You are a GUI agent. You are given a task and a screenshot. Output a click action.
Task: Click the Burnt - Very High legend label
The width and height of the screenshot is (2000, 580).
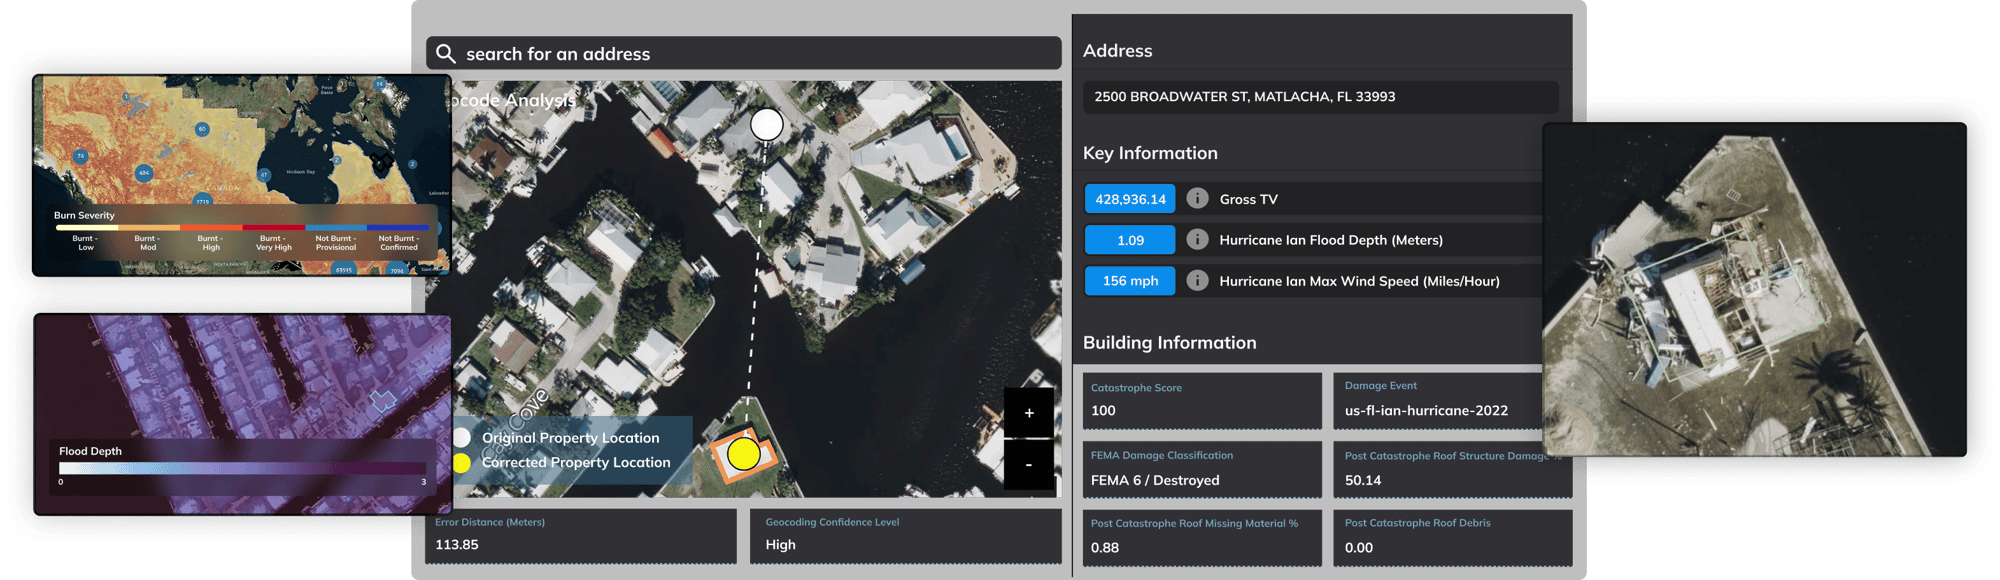[274, 243]
